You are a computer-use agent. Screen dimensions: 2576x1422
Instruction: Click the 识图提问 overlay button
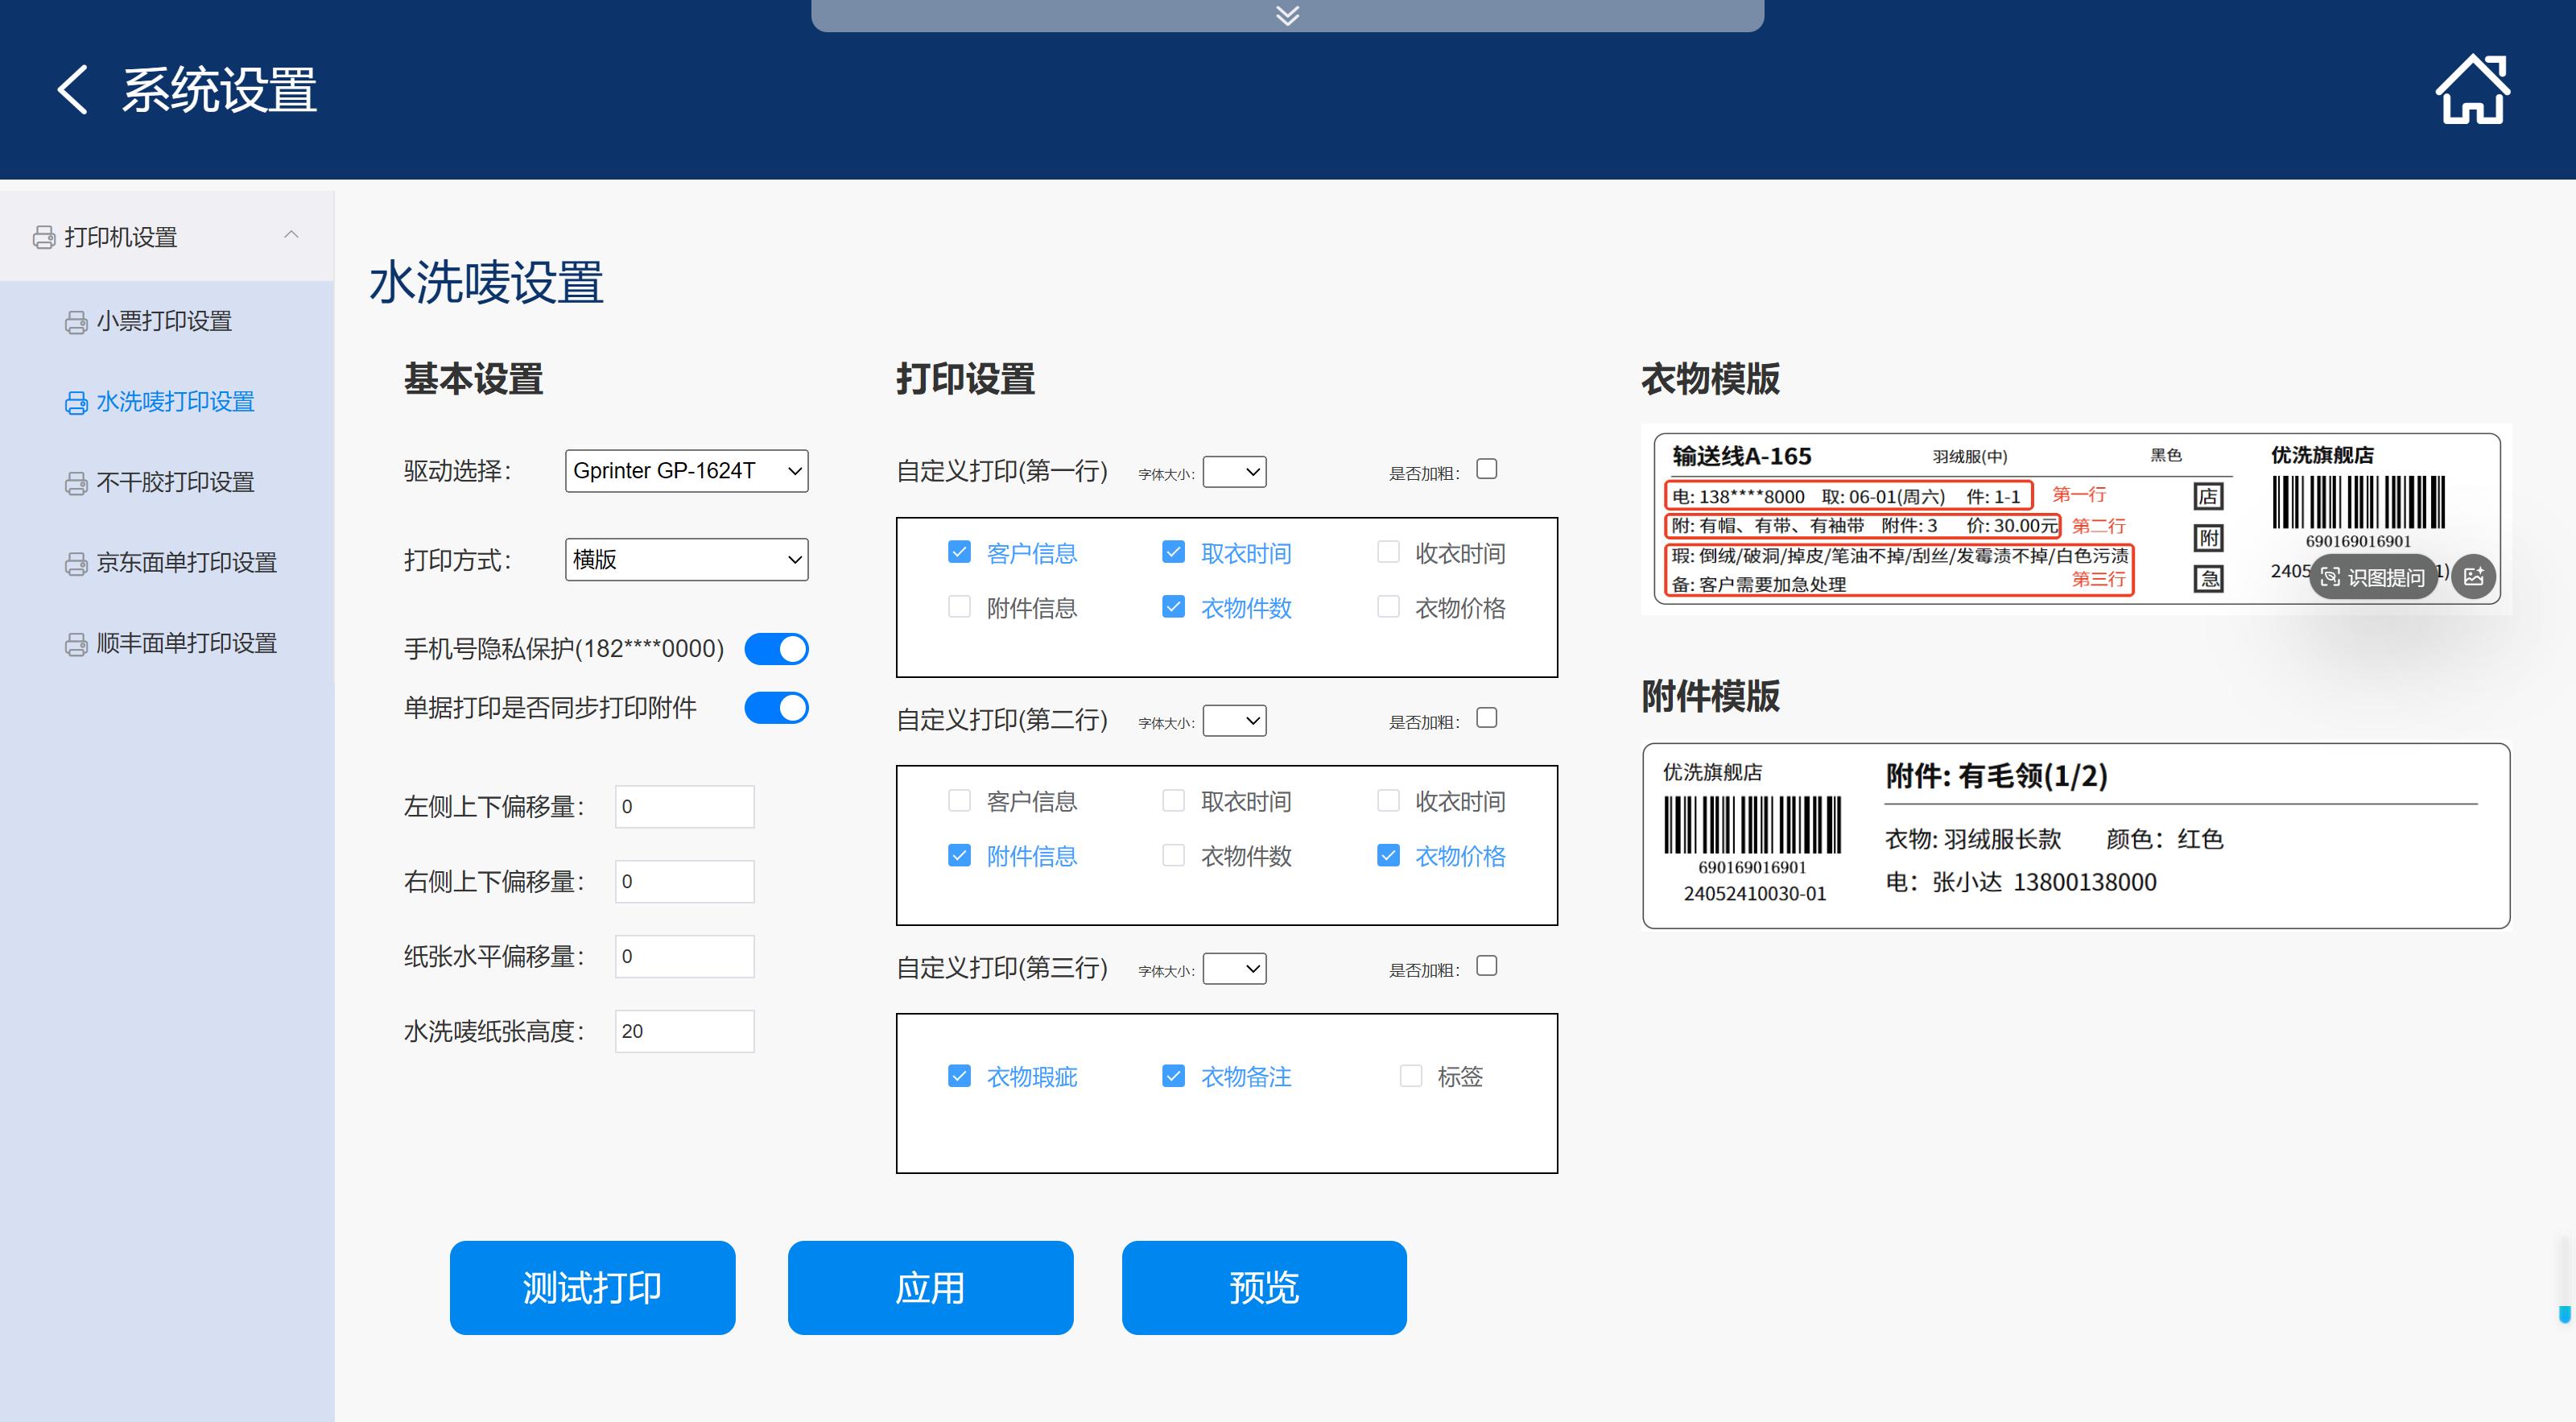(x=2372, y=577)
